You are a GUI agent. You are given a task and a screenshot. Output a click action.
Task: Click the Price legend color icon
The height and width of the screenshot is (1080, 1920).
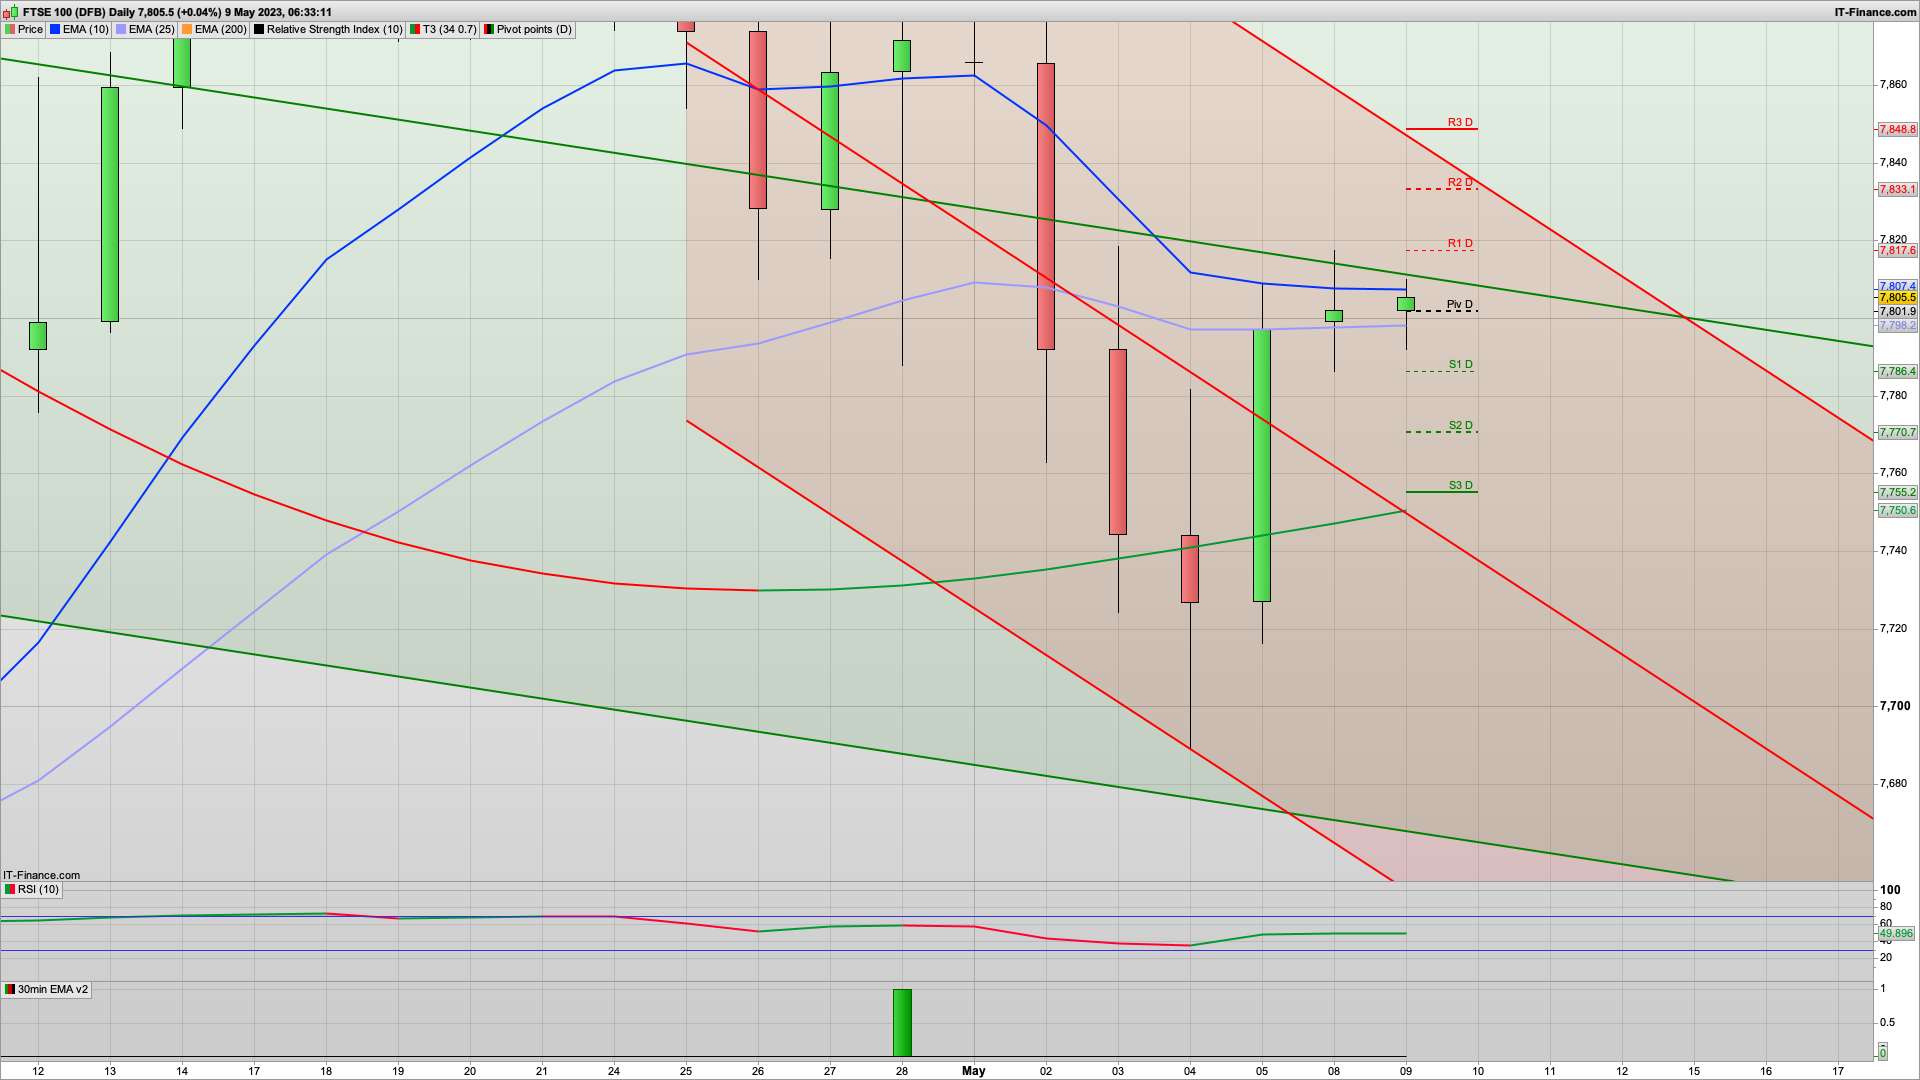[x=10, y=30]
